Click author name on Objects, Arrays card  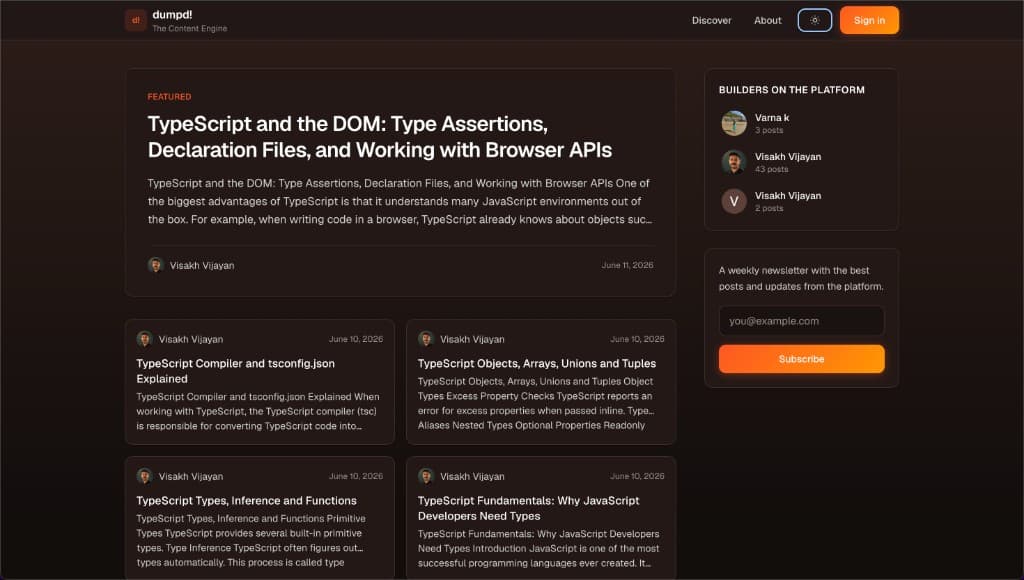tap(472, 339)
